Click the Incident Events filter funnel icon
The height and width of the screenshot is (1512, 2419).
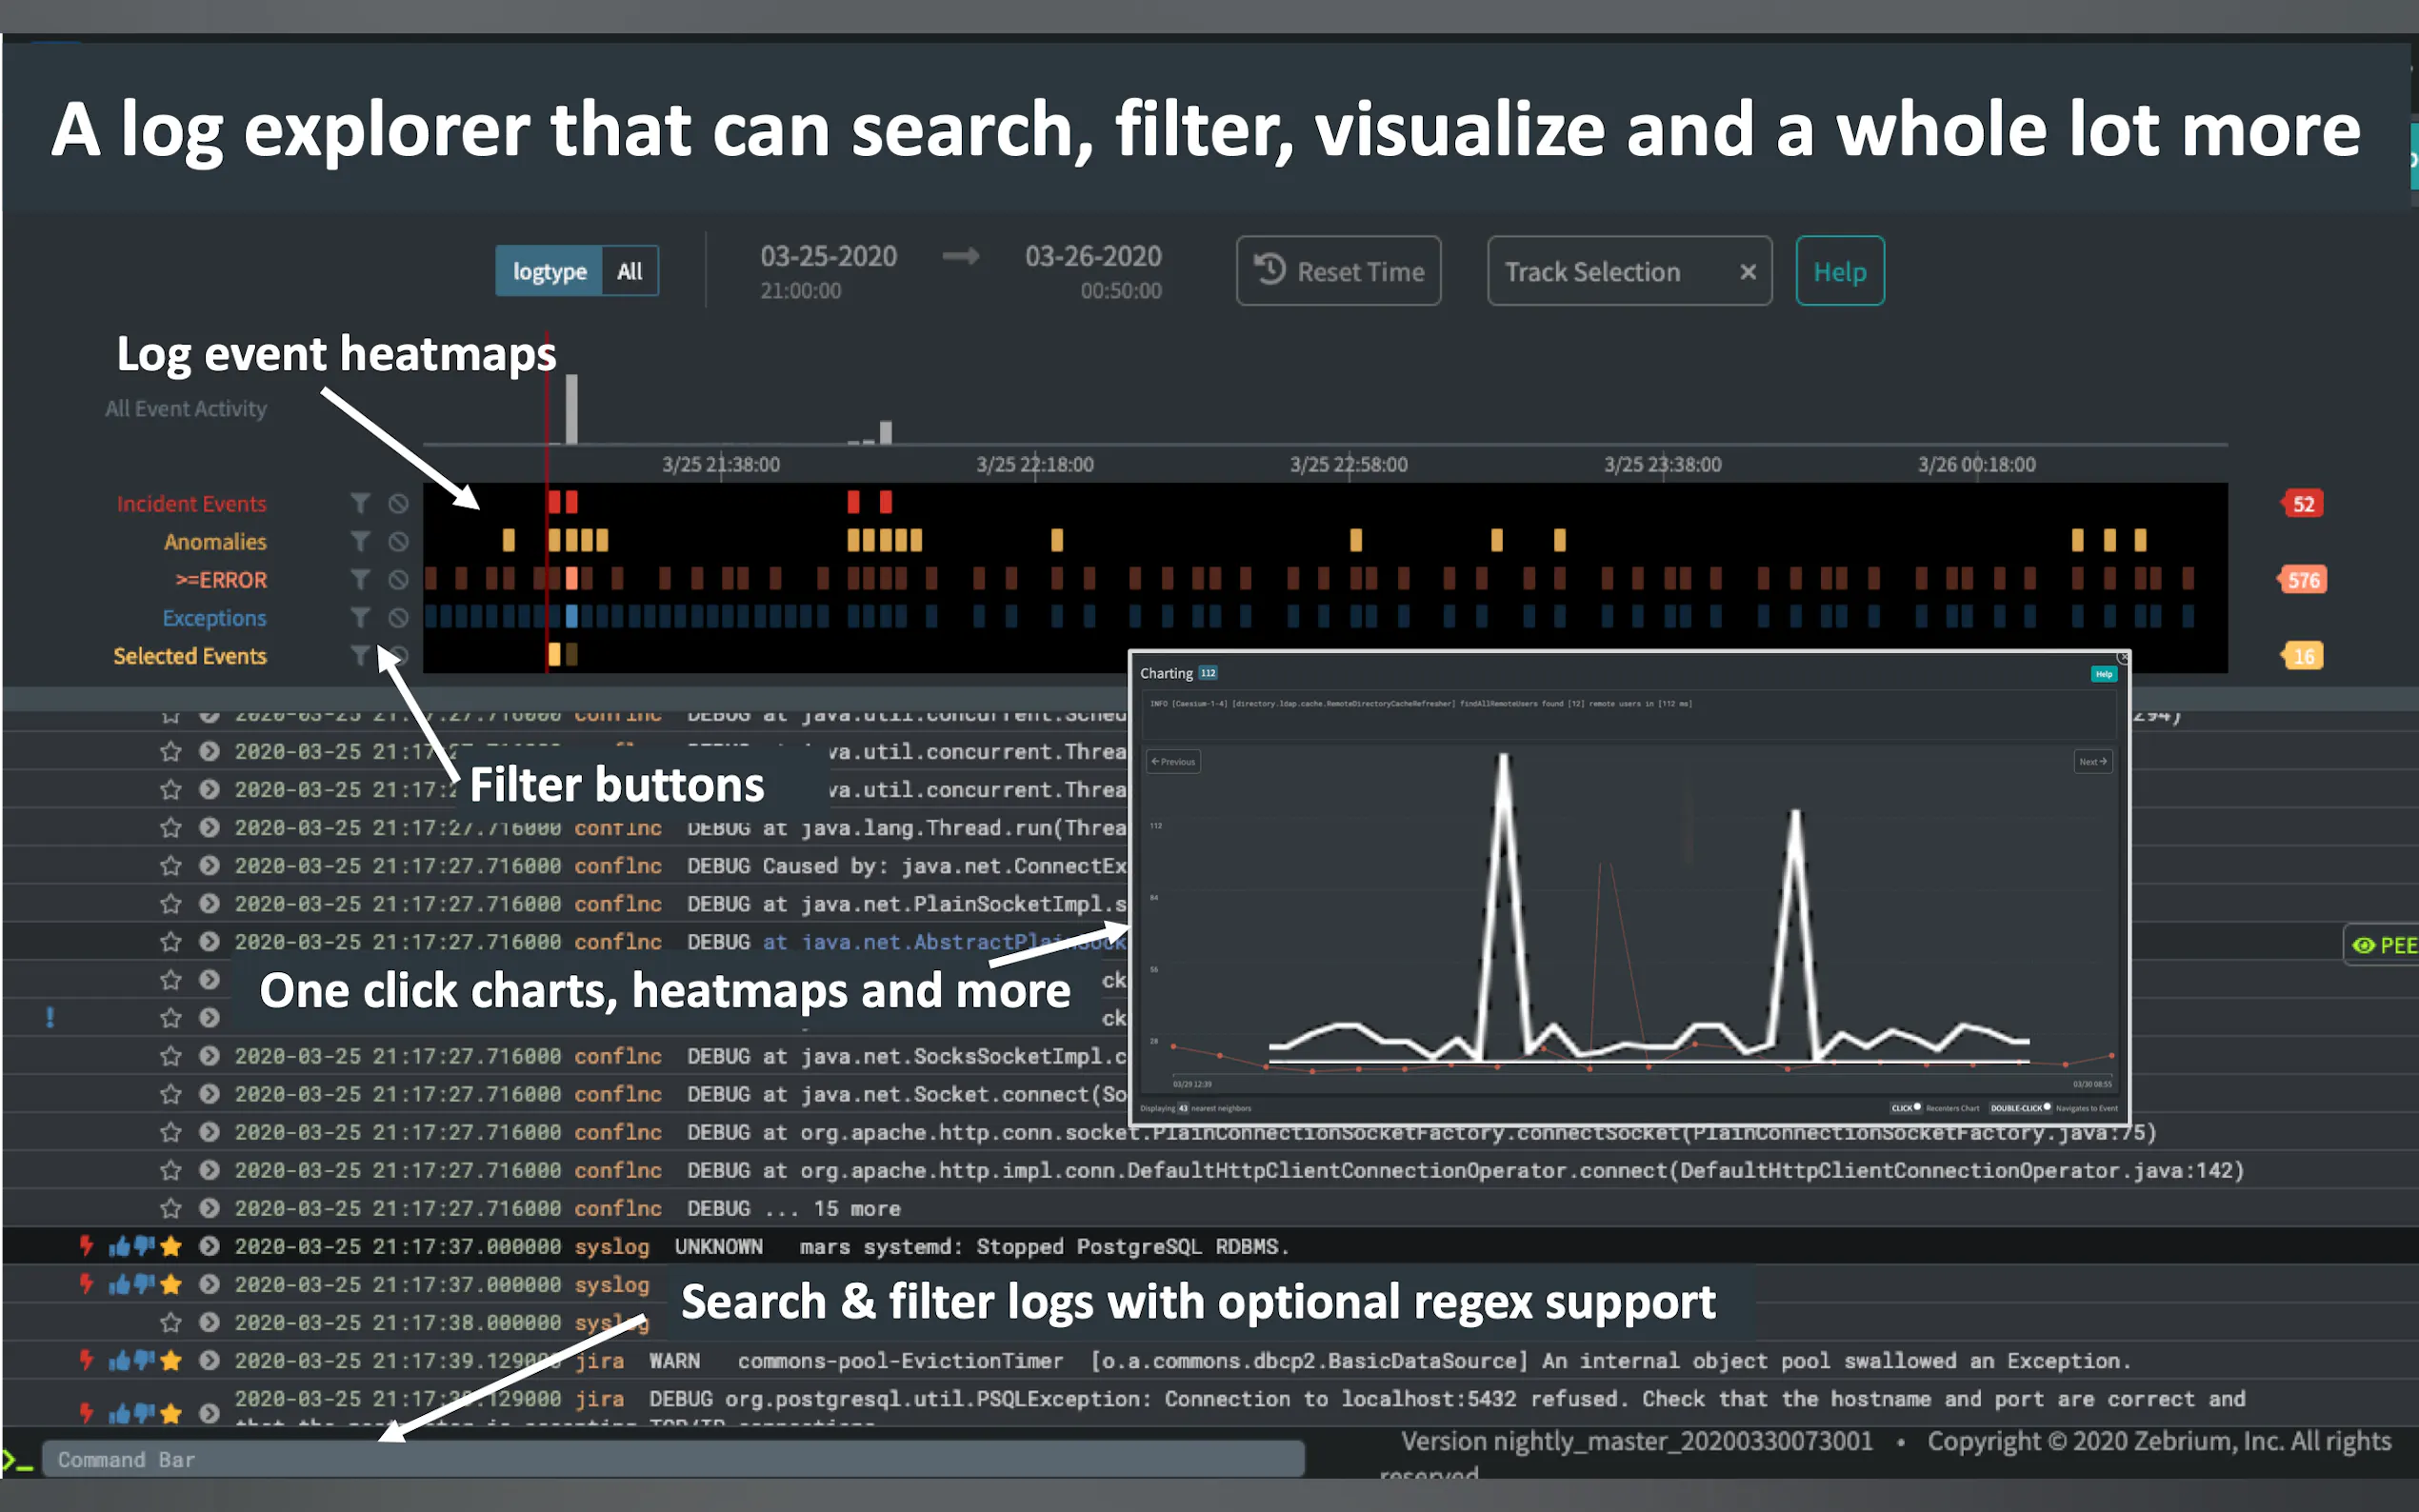360,503
